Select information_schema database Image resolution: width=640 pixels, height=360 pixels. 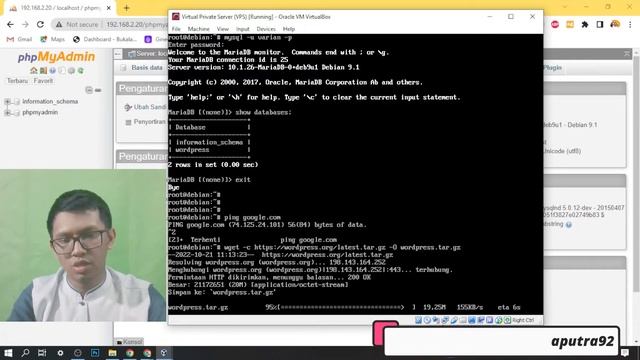(x=50, y=101)
